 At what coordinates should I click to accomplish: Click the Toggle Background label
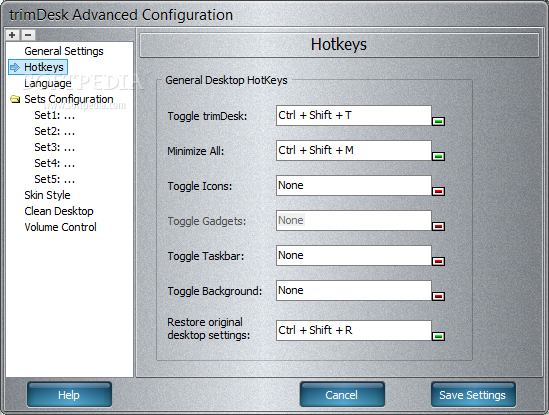(215, 291)
